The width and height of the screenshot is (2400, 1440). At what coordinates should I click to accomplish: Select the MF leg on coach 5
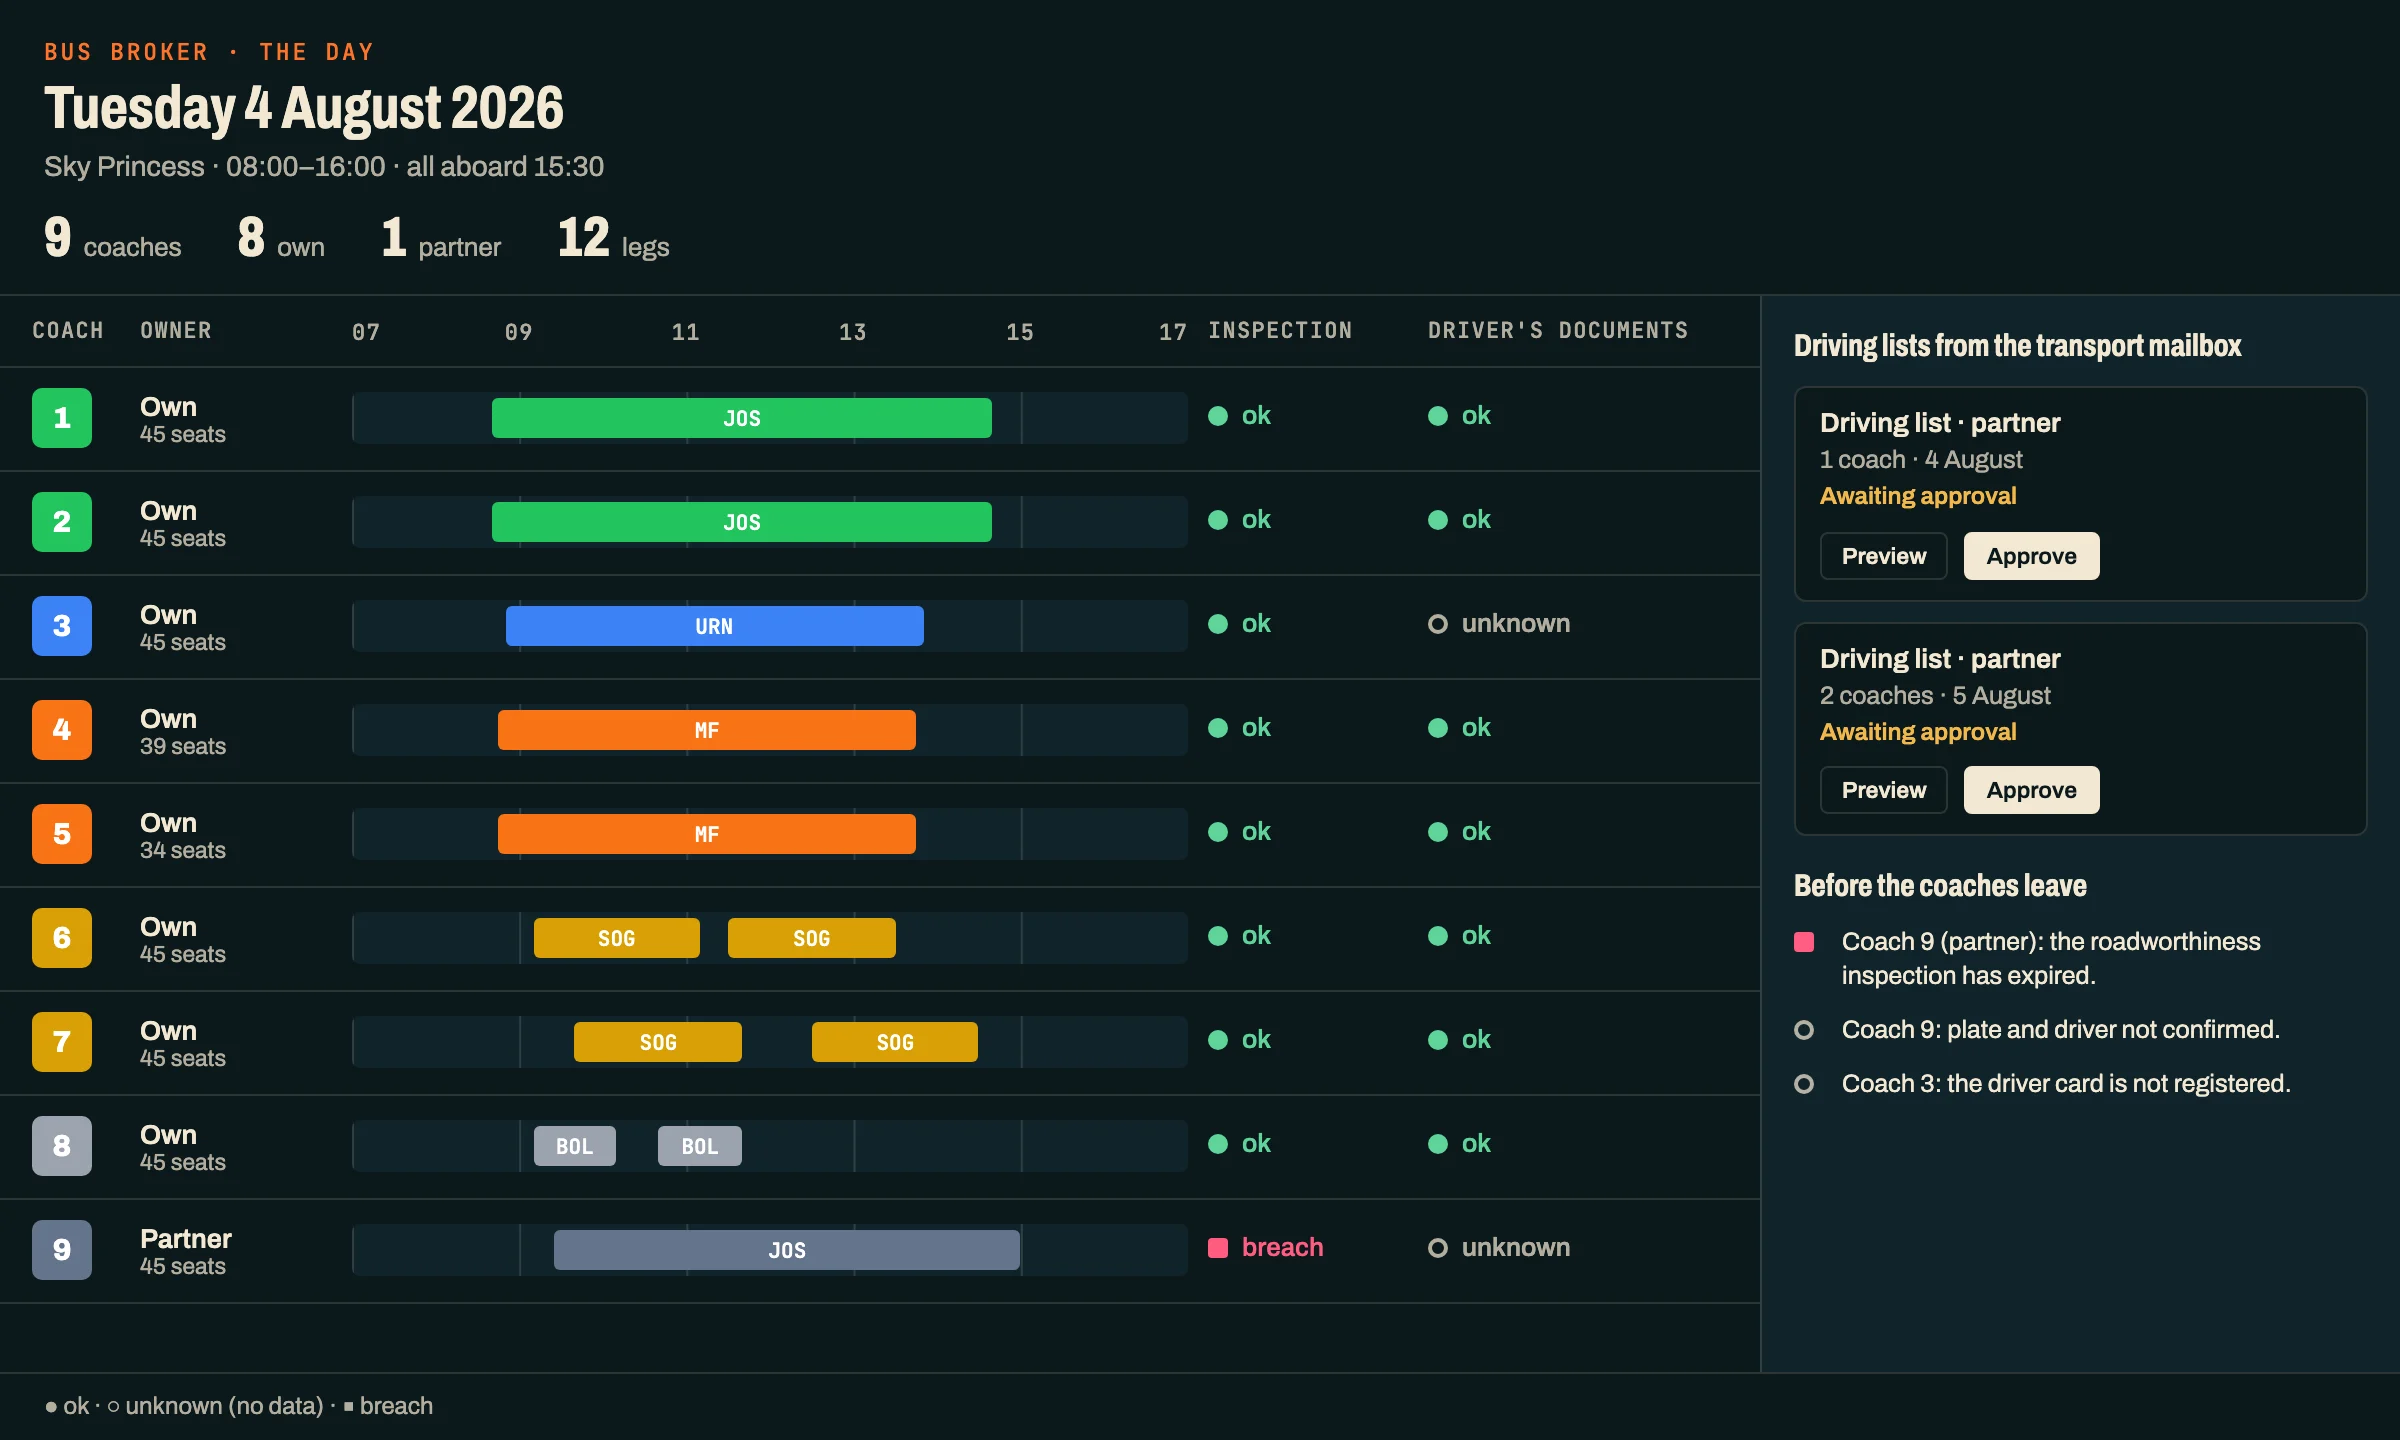[707, 834]
